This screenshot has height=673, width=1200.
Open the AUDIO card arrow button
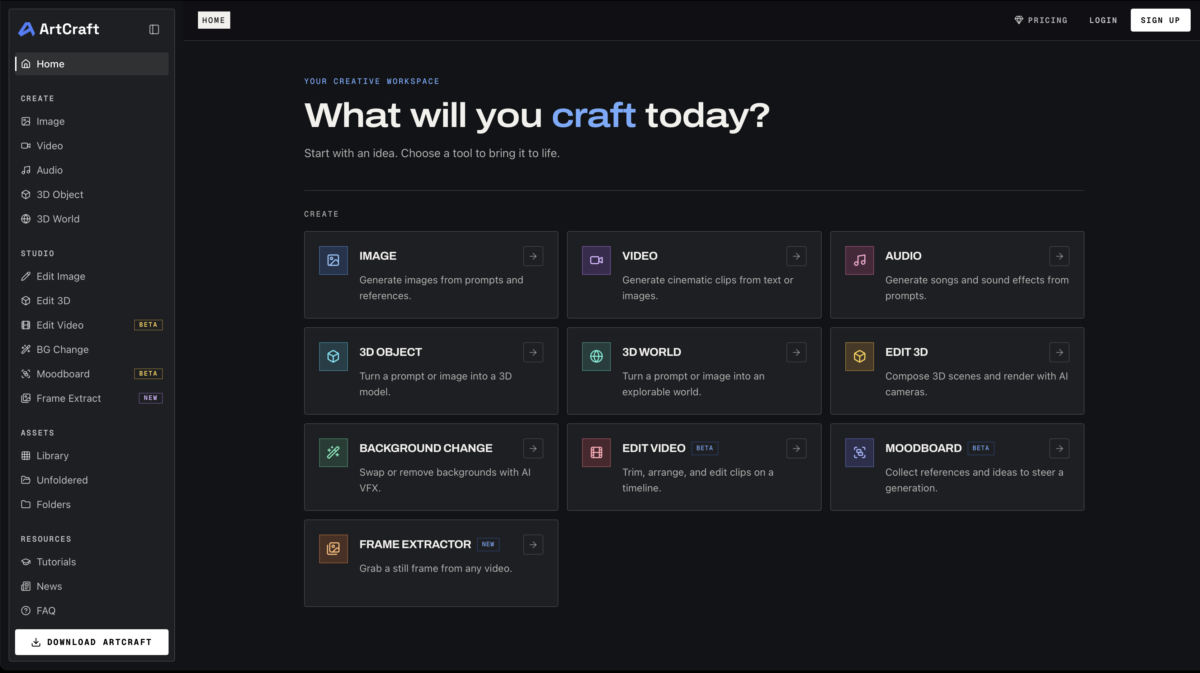(1059, 256)
